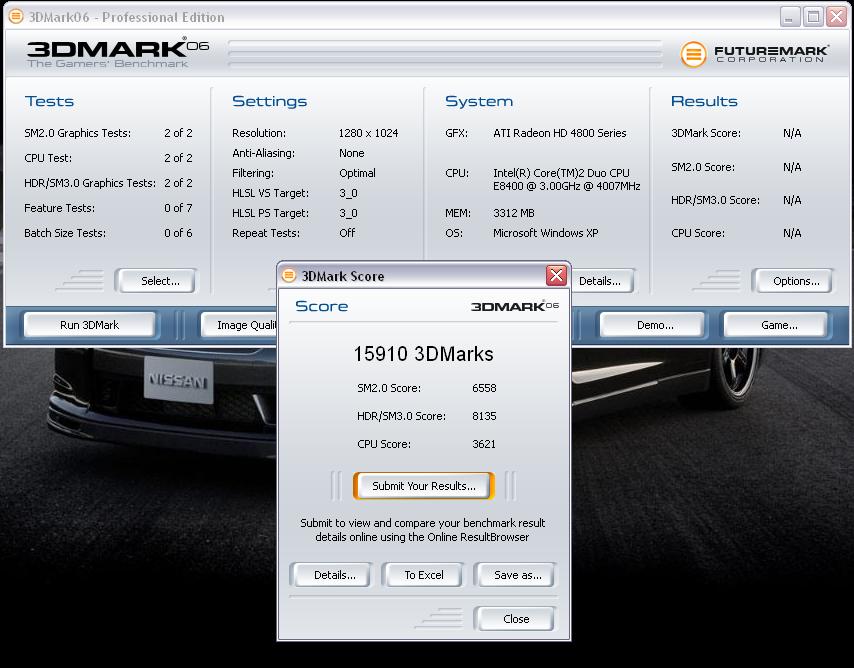Open system Details... in main window

[x=602, y=281]
